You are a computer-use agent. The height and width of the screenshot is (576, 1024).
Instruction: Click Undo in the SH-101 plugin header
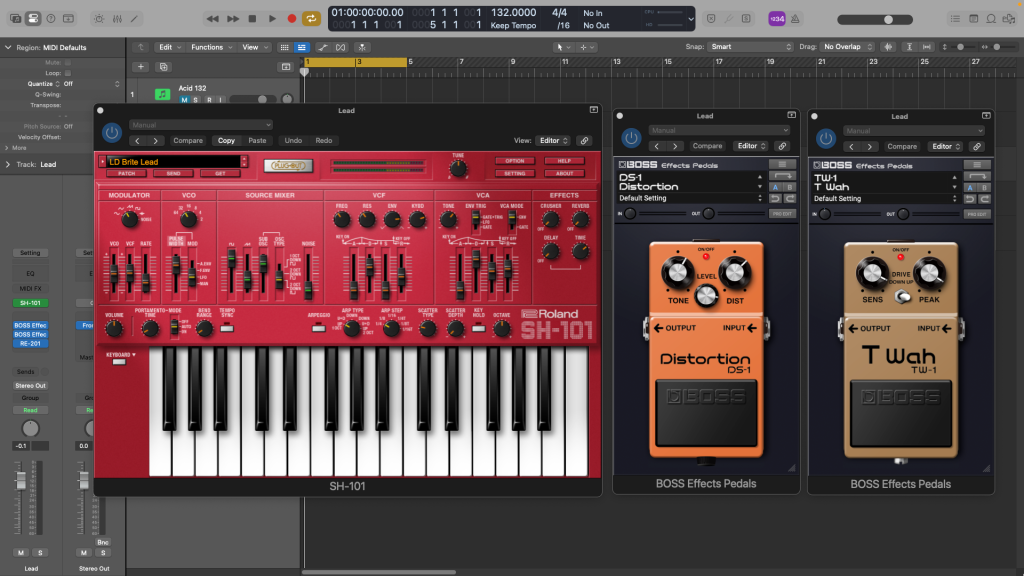(293, 140)
